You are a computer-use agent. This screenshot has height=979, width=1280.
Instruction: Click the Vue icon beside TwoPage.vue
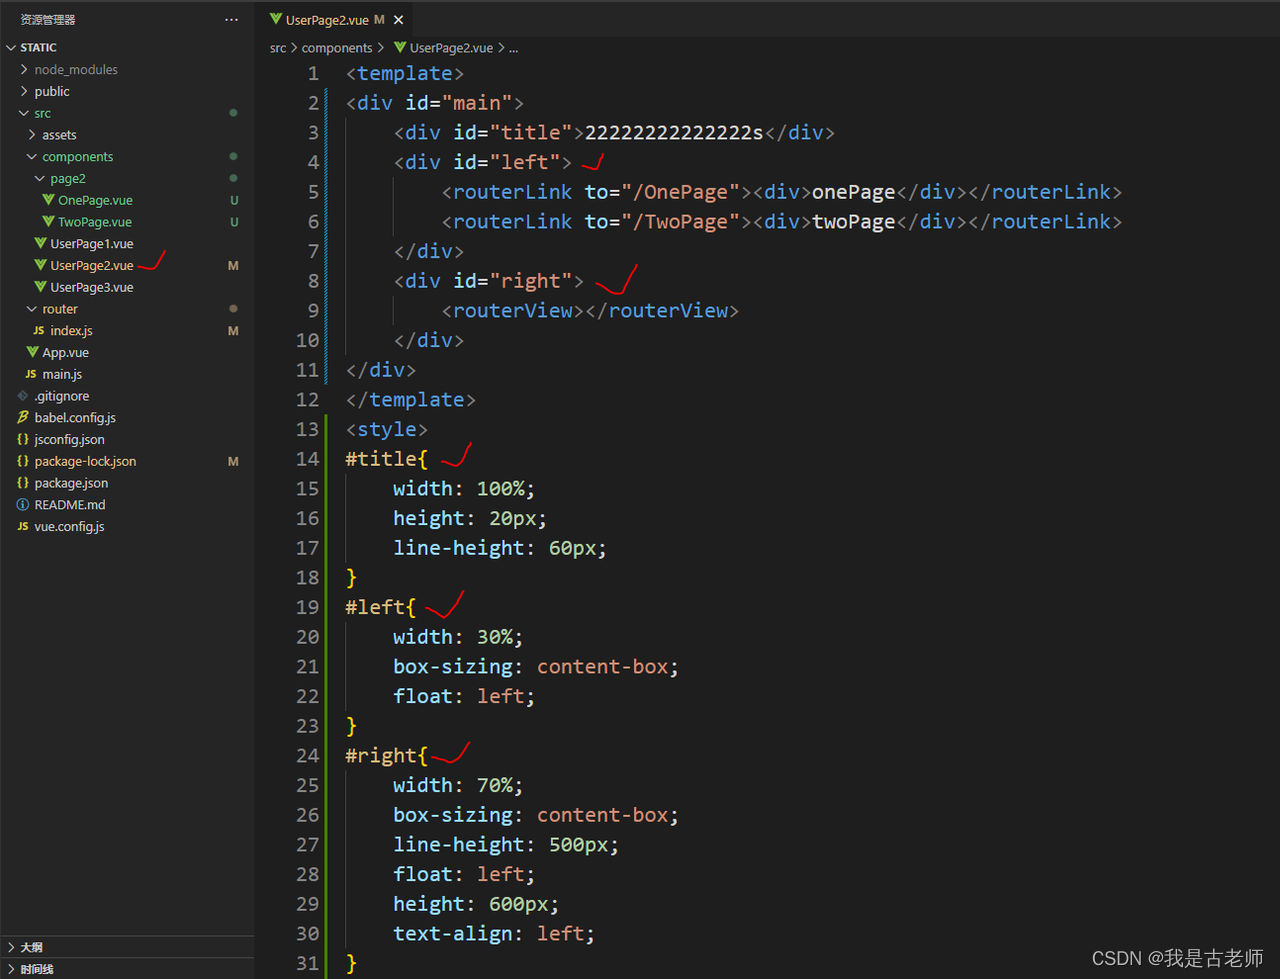[x=48, y=222]
